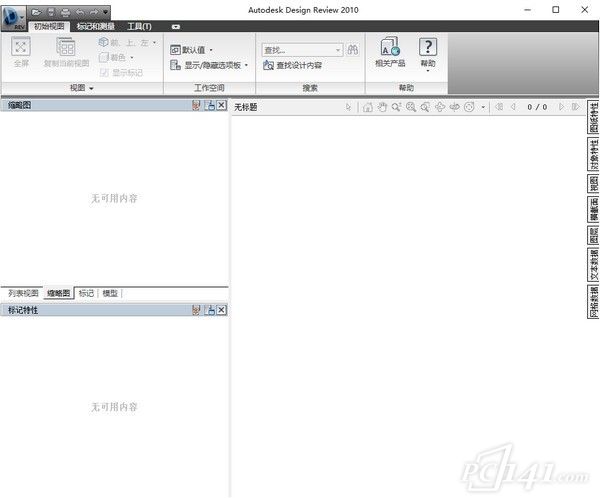Open the 显示/隐藏选项板 palettes dropdown
The image size is (600, 498).
(209, 65)
